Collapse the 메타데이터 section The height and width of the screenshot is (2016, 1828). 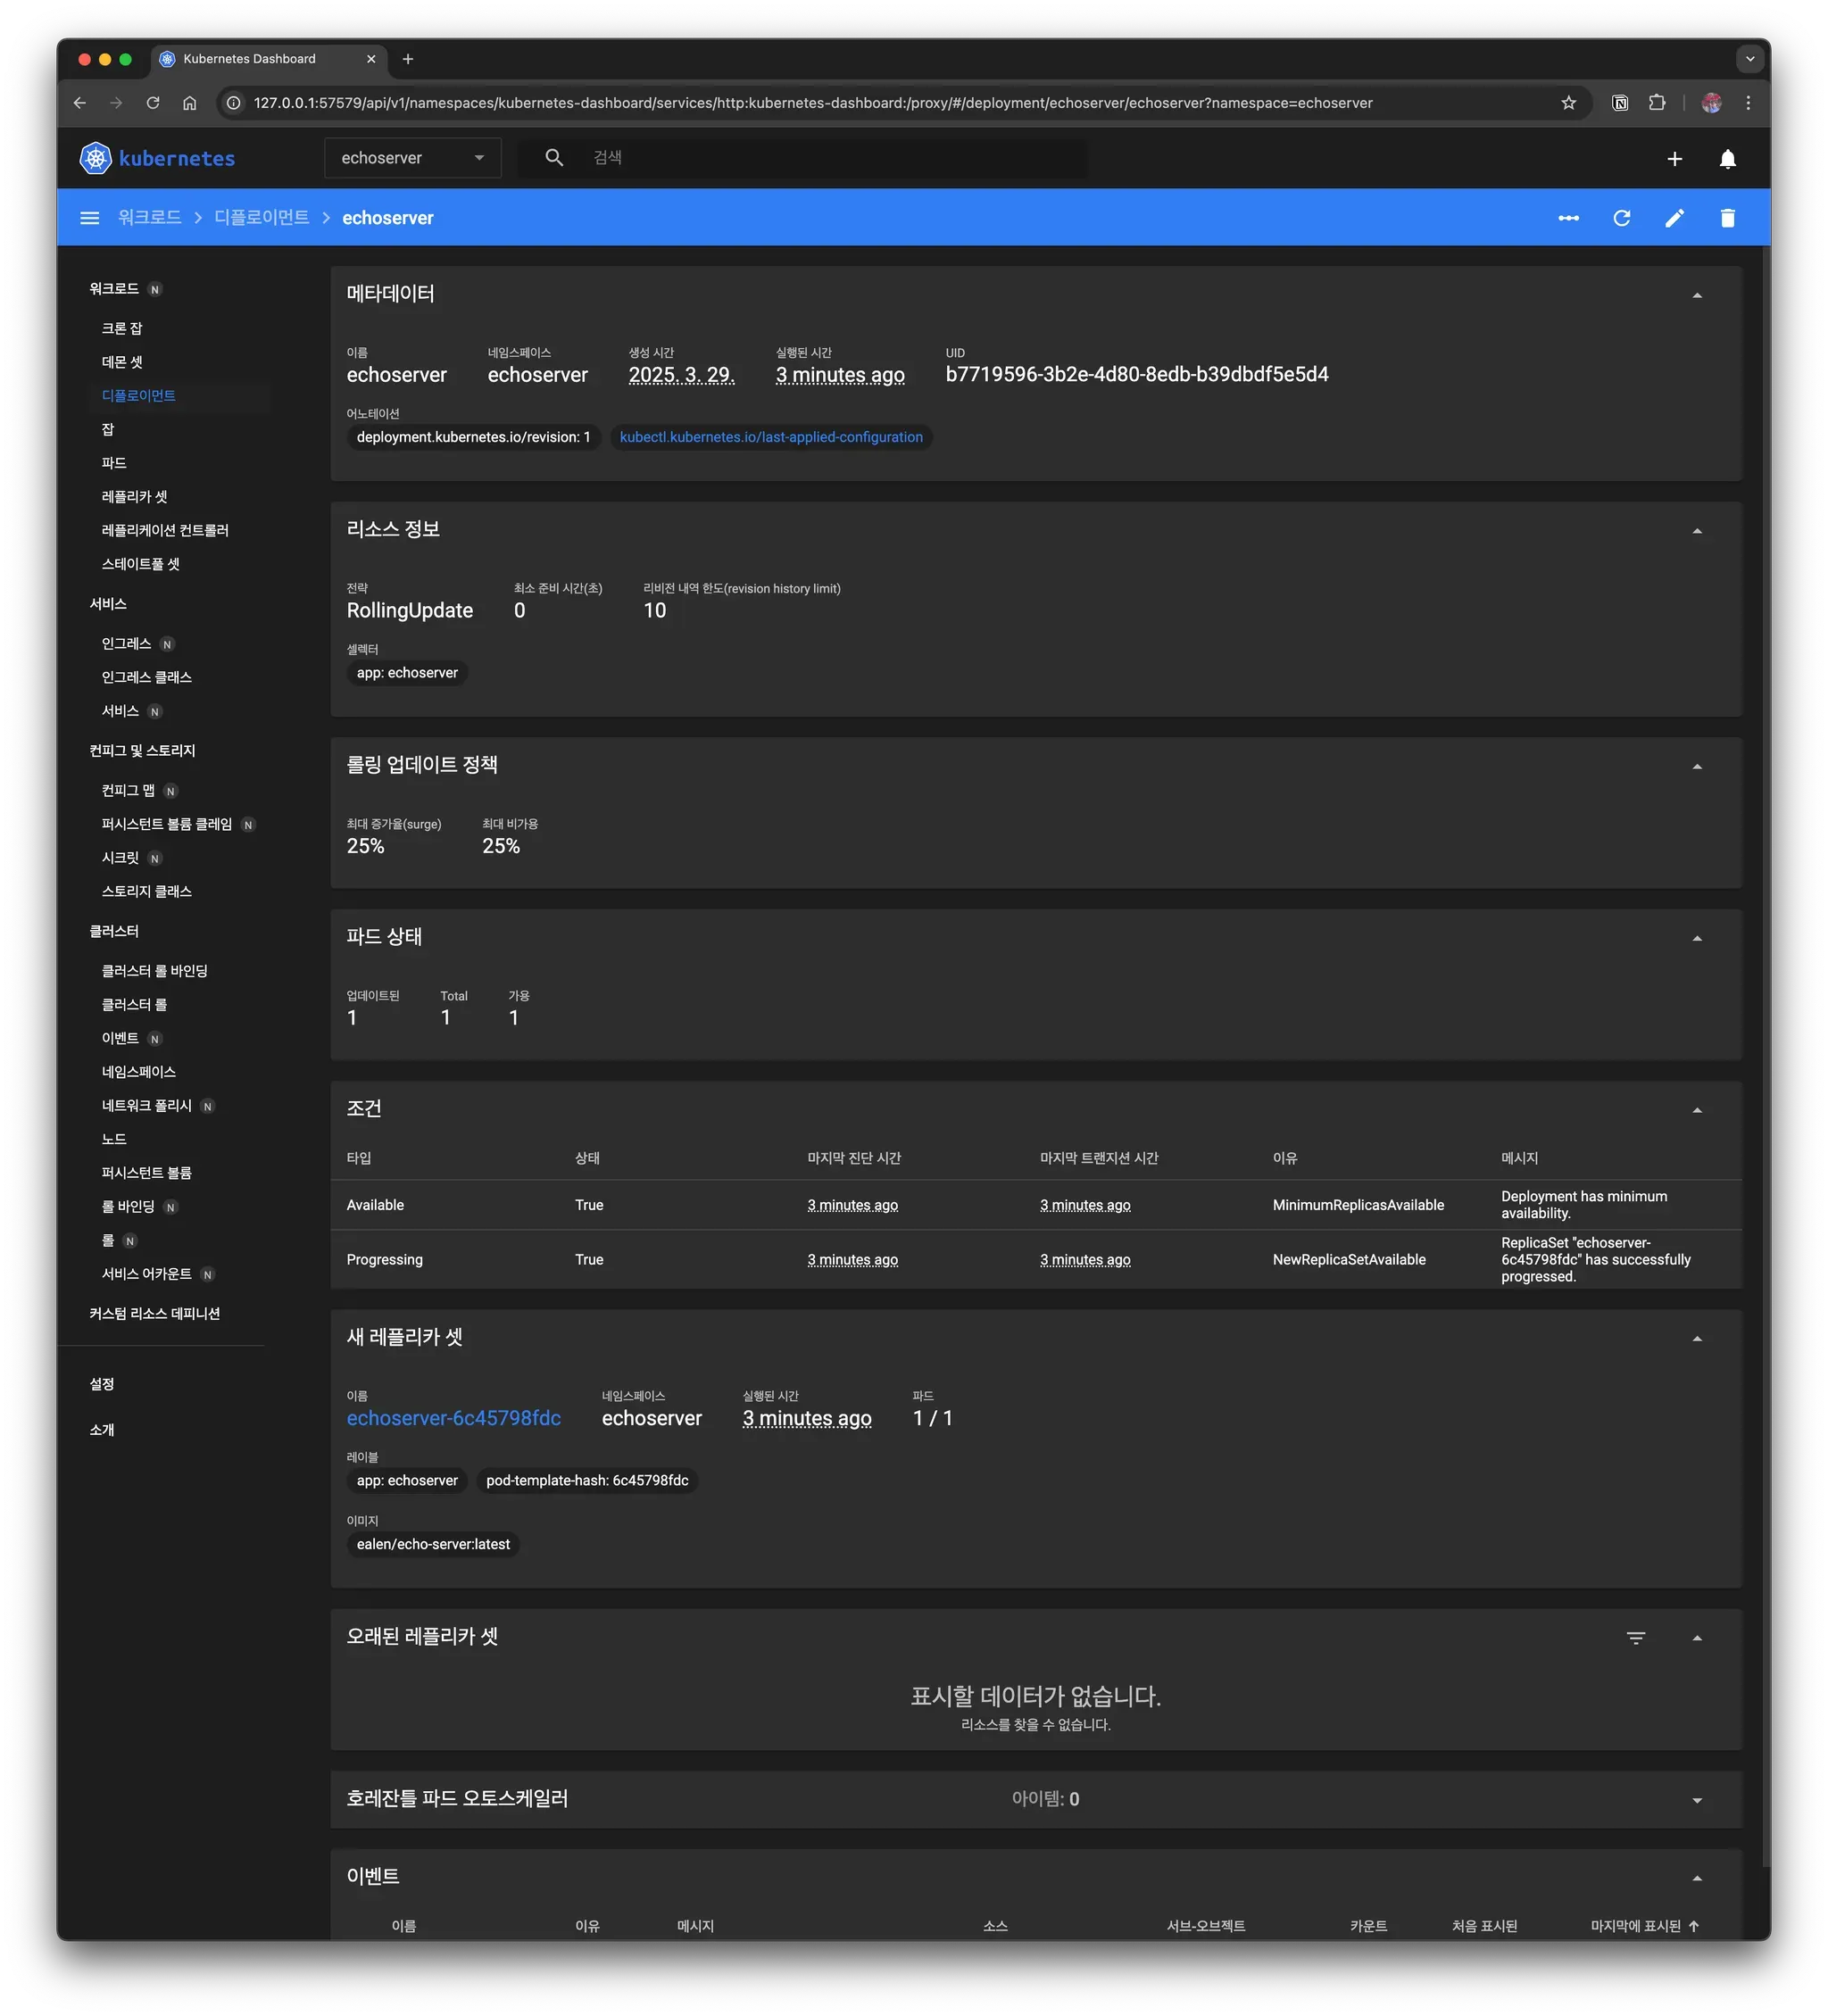point(1698,295)
